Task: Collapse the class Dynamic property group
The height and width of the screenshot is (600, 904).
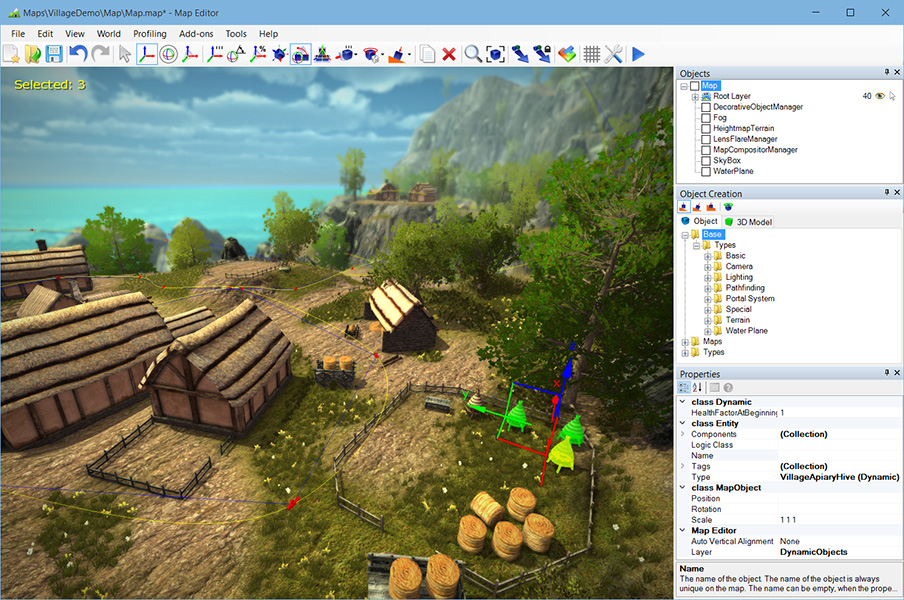Action: click(x=683, y=402)
